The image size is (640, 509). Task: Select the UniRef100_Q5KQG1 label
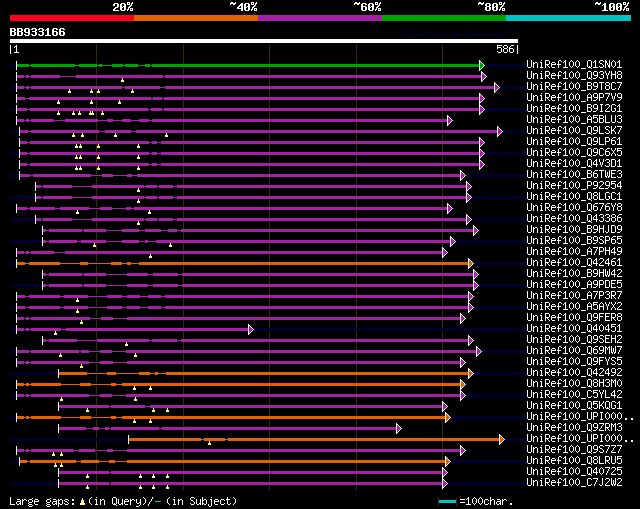[x=574, y=406]
